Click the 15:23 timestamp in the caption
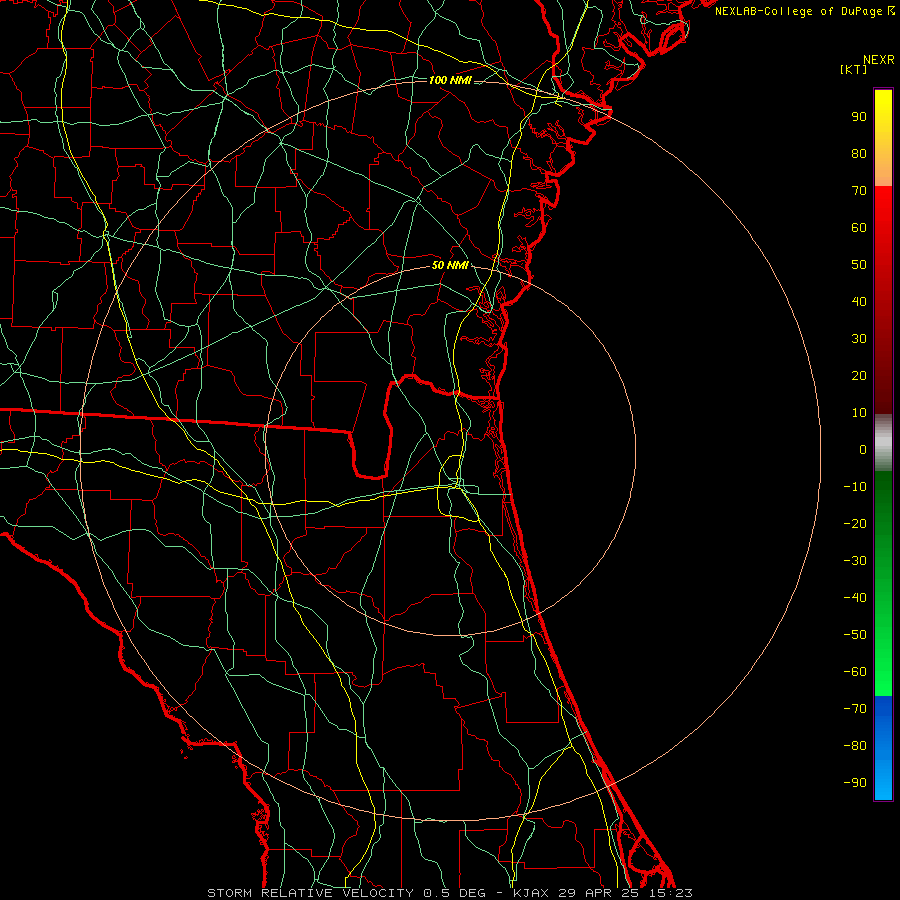900x900 pixels. pos(671,893)
